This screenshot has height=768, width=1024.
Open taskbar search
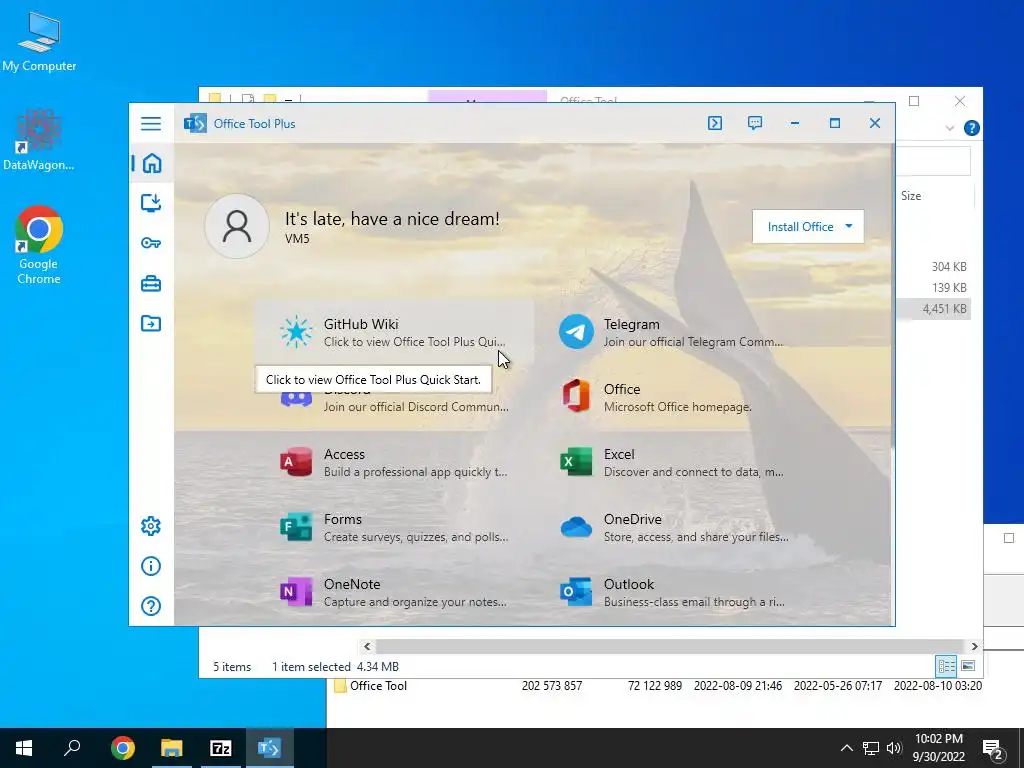pyautogui.click(x=72, y=748)
